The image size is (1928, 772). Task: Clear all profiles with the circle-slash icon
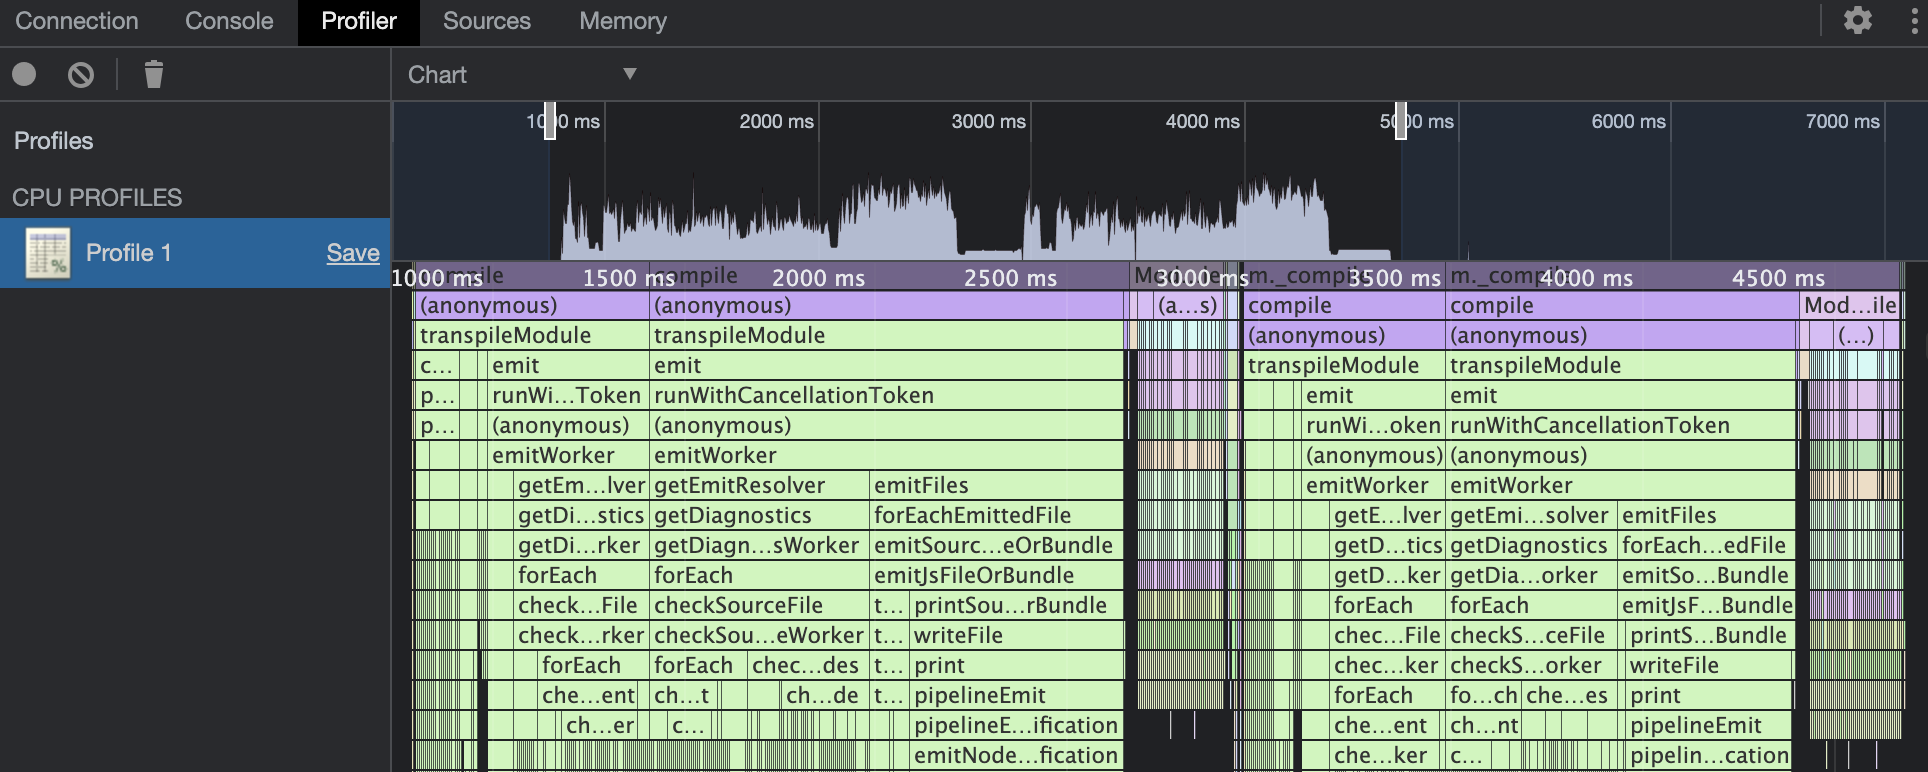81,74
